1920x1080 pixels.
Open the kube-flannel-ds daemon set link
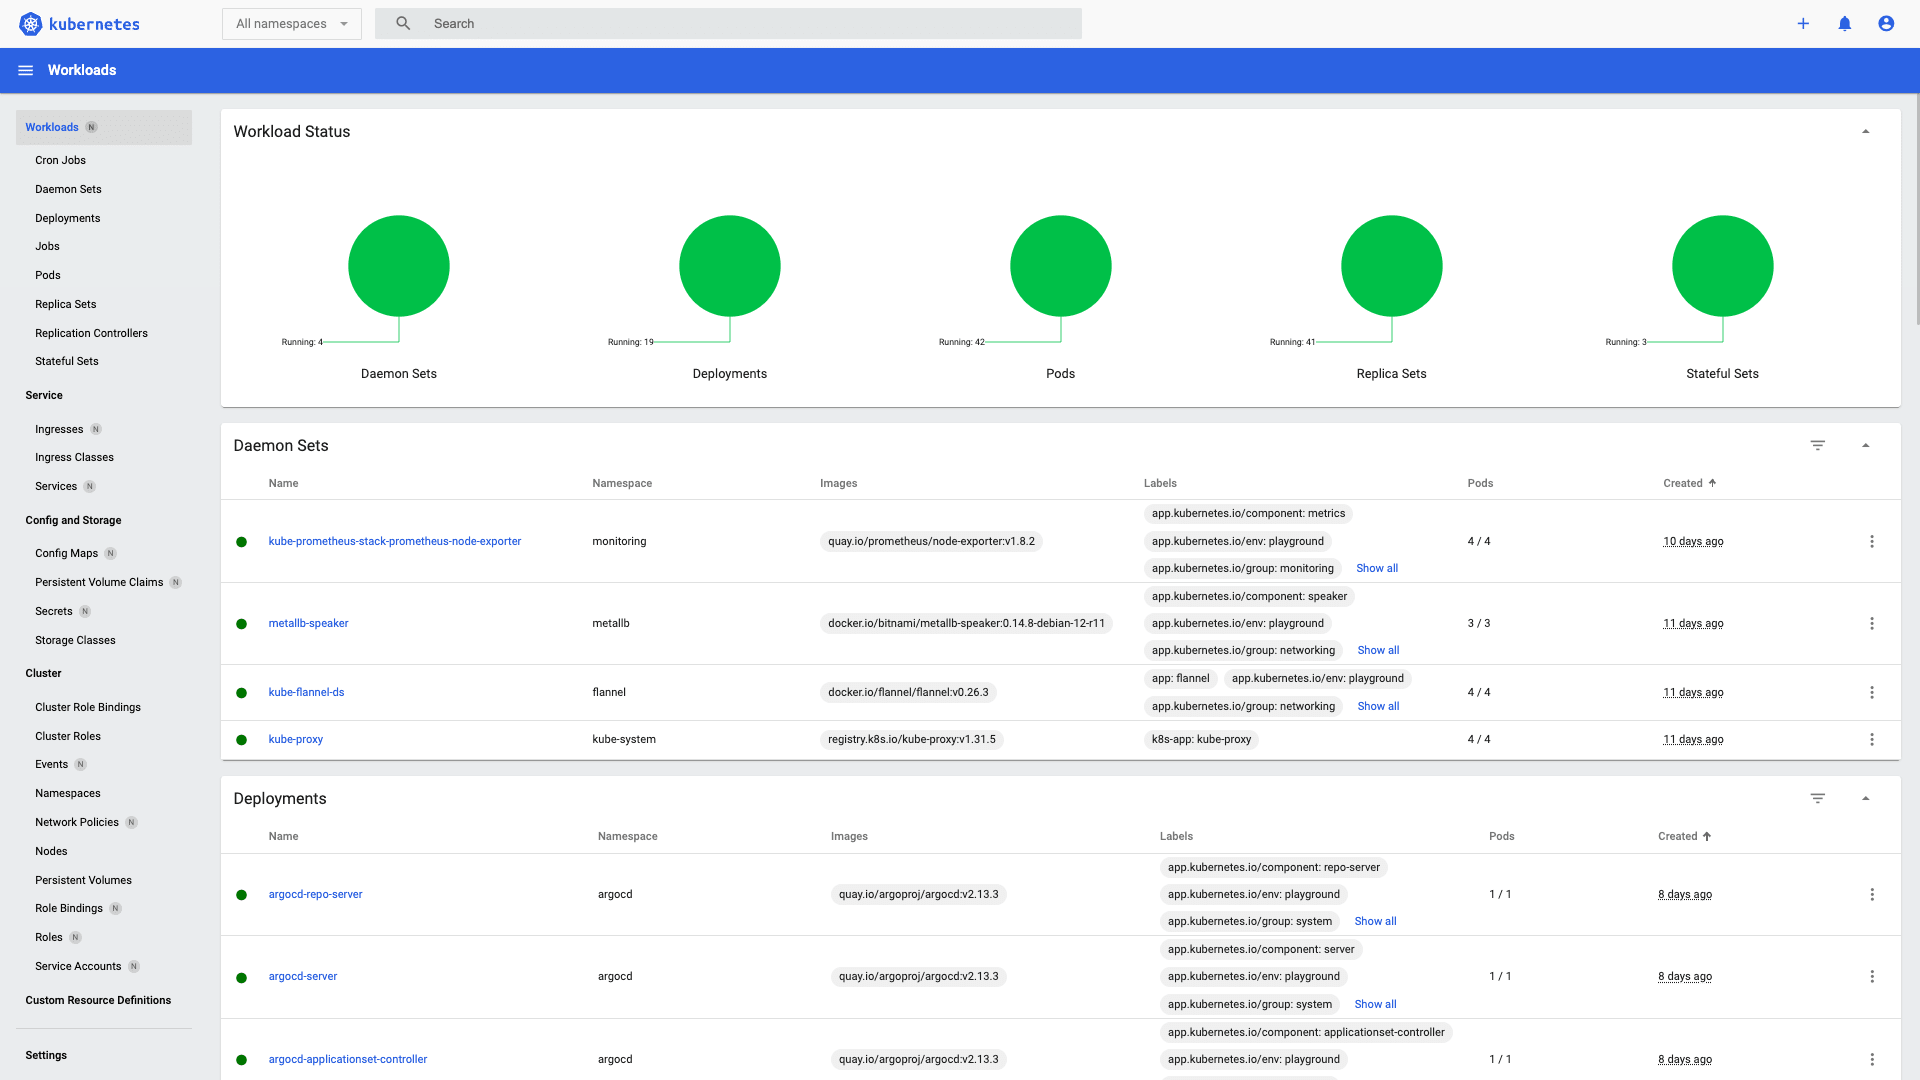(x=306, y=692)
